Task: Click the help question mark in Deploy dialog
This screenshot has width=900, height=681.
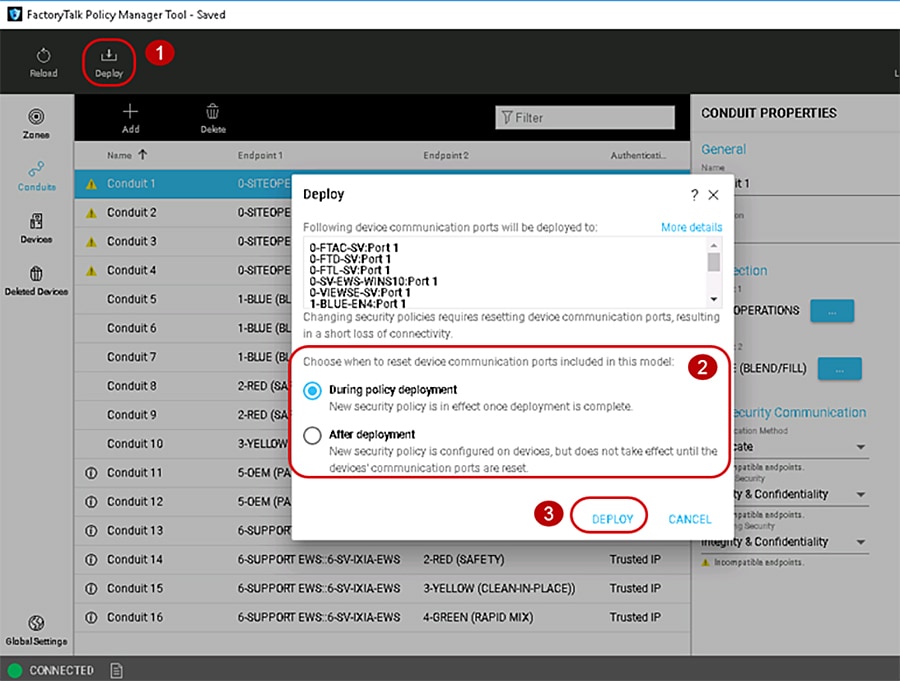Action: (x=695, y=195)
